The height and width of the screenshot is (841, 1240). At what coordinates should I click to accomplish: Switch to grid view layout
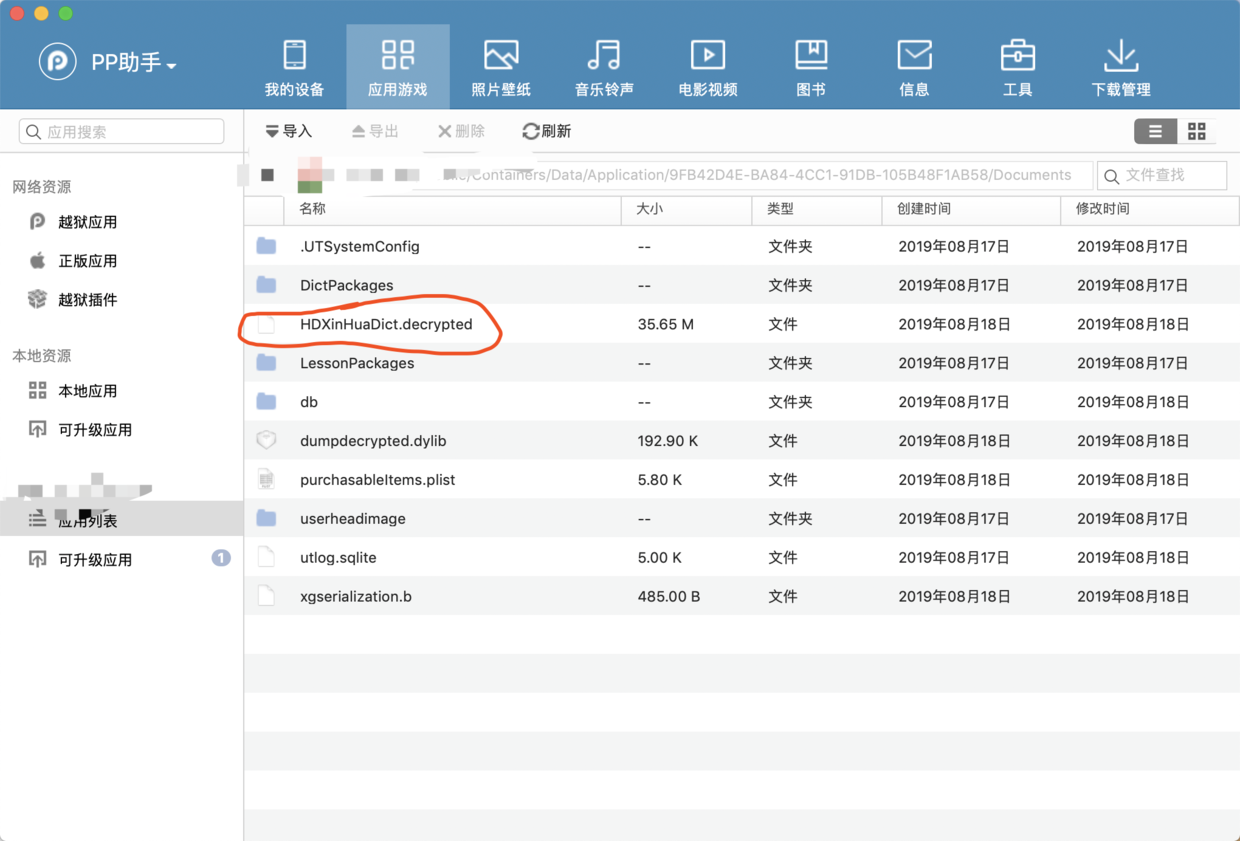click(x=1197, y=131)
